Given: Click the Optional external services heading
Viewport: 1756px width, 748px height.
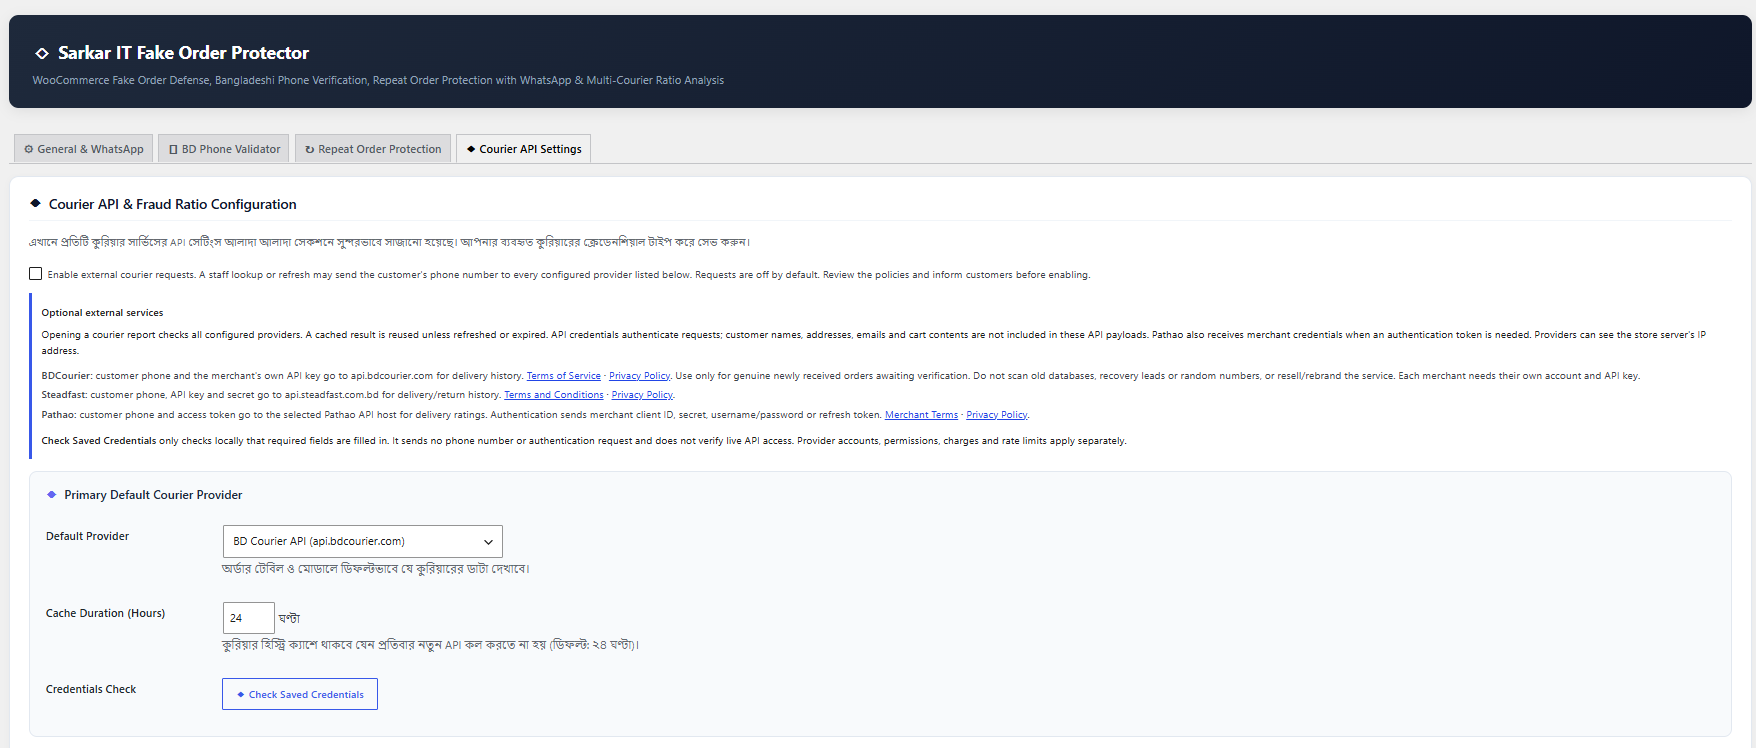Looking at the screenshot, I should [x=102, y=313].
